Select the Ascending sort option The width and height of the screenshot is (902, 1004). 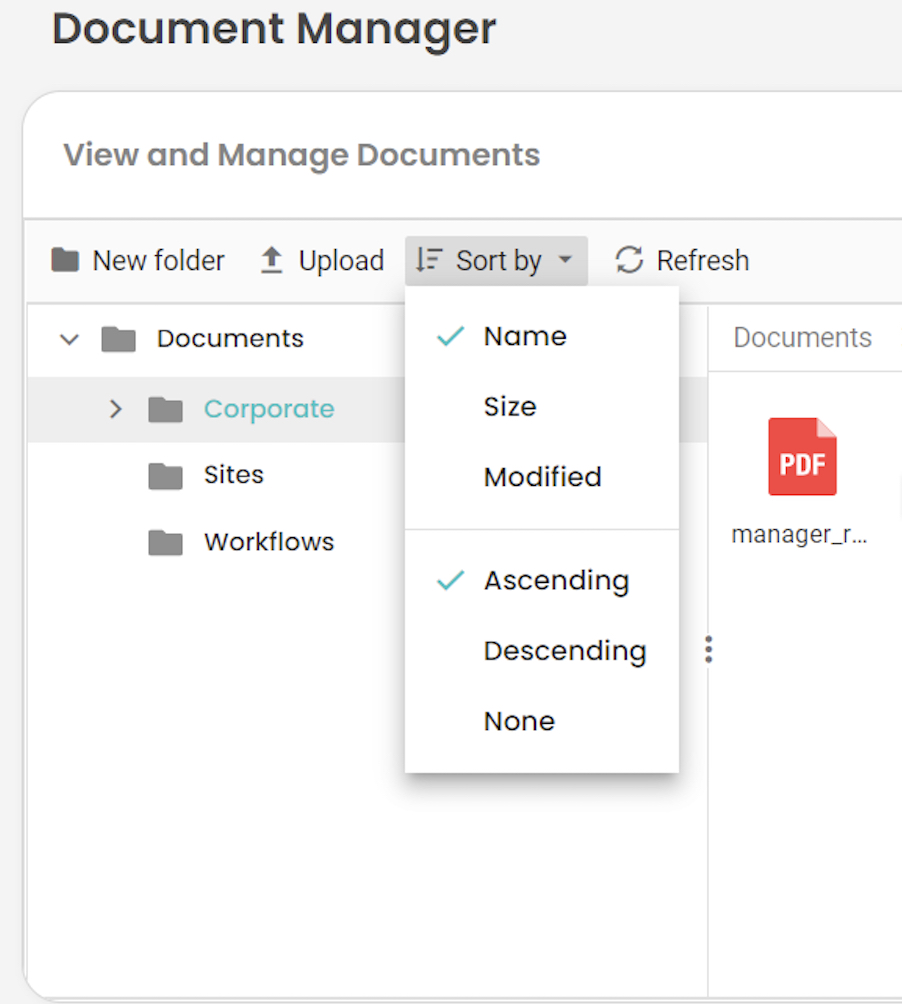pos(556,581)
